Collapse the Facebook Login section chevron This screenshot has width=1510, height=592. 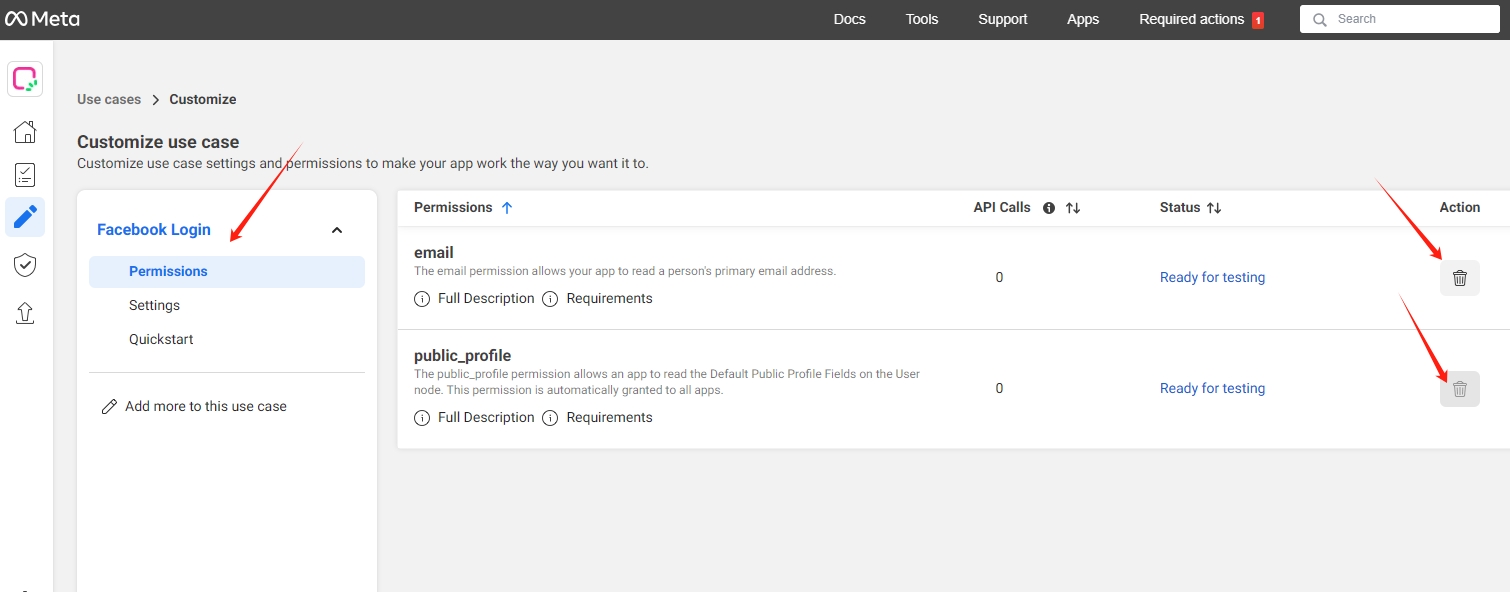tap(336, 229)
